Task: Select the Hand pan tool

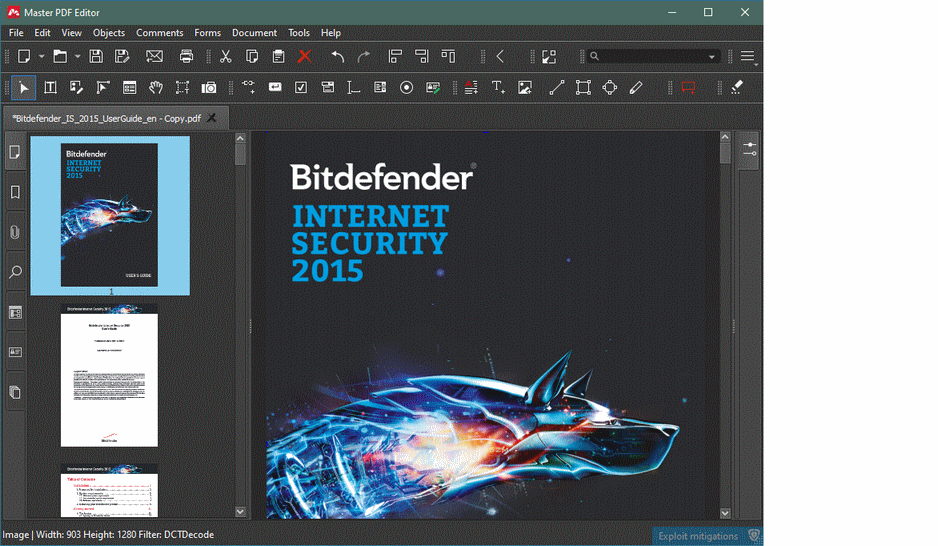Action: (156, 88)
